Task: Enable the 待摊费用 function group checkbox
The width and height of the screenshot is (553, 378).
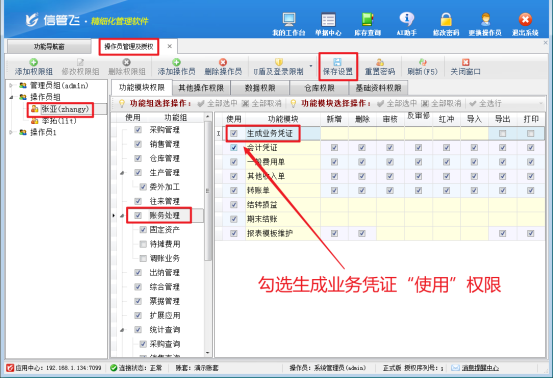Action: coord(143,244)
